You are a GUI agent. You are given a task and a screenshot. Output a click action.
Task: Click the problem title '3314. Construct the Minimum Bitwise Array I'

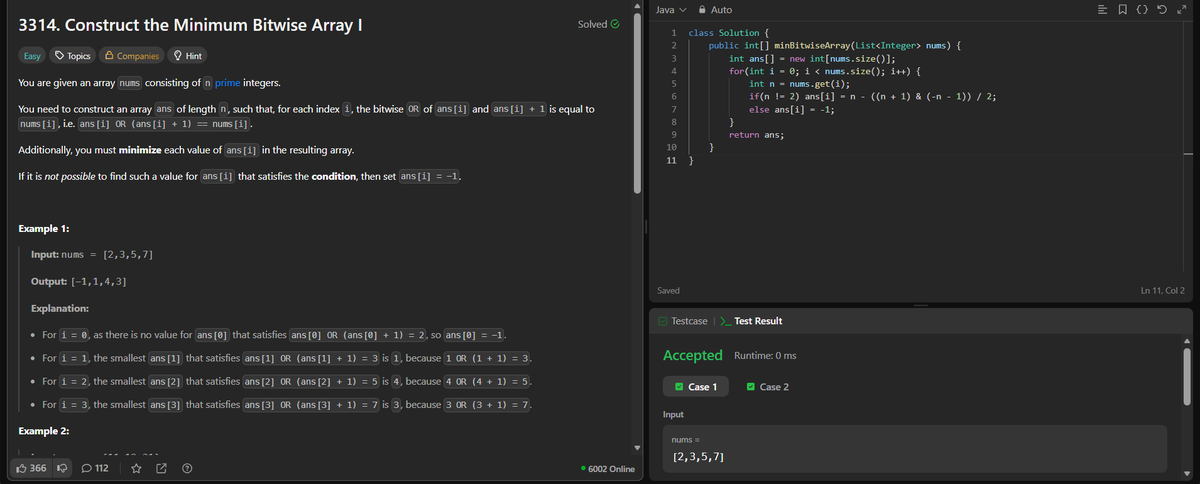(x=189, y=24)
